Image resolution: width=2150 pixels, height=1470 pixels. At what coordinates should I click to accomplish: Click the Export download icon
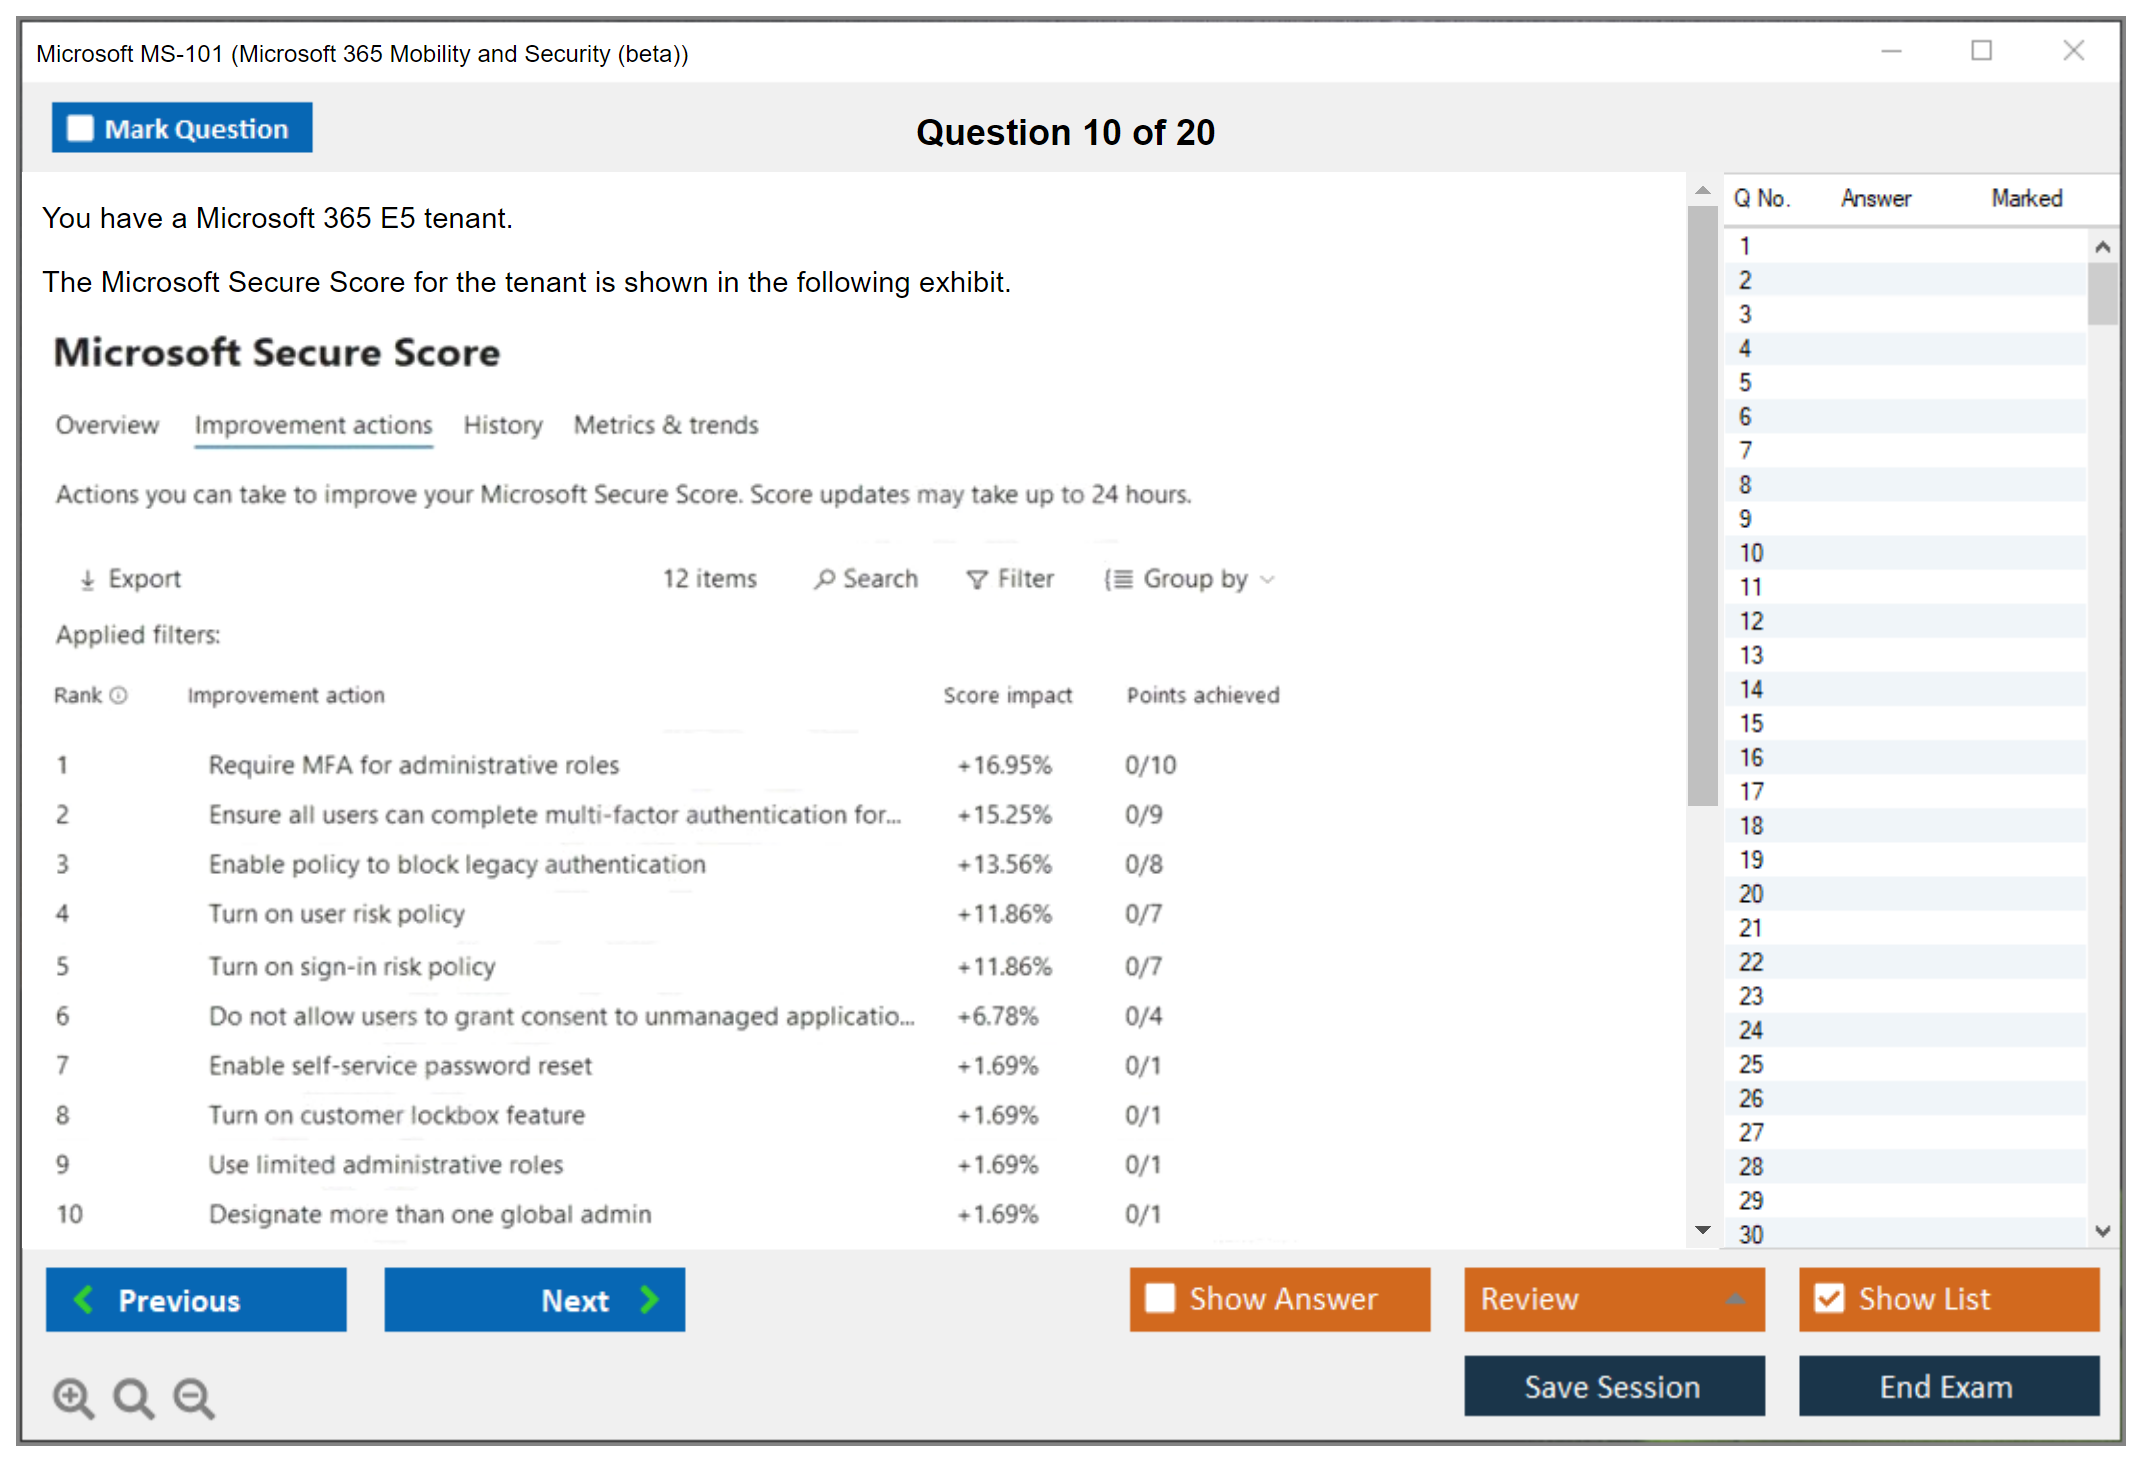pos(88,580)
